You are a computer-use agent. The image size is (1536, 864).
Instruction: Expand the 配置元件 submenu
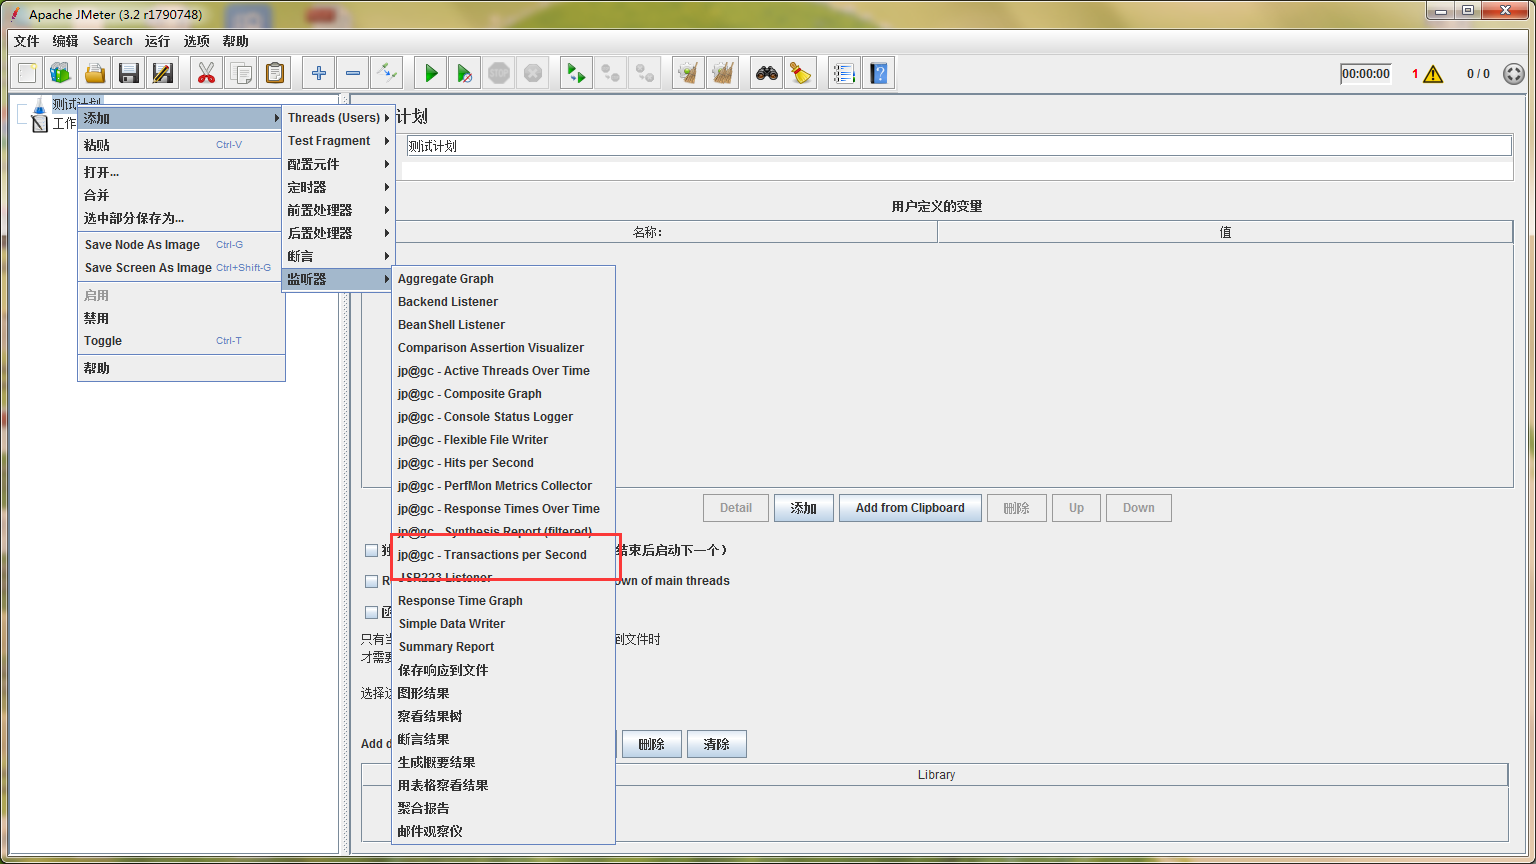[x=338, y=164]
